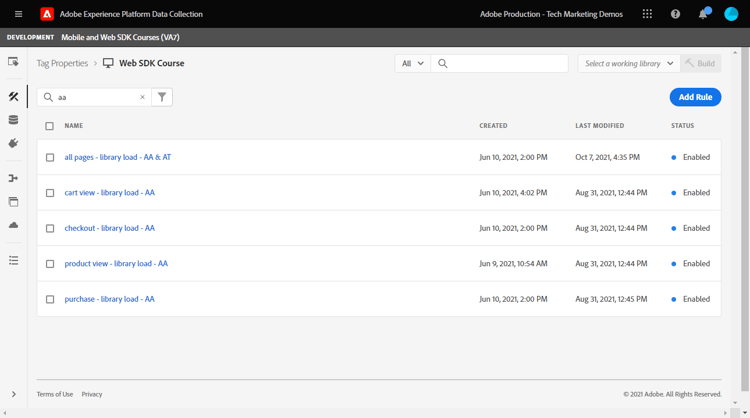
Task: Open the hamburger navigation menu
Action: [x=18, y=14]
